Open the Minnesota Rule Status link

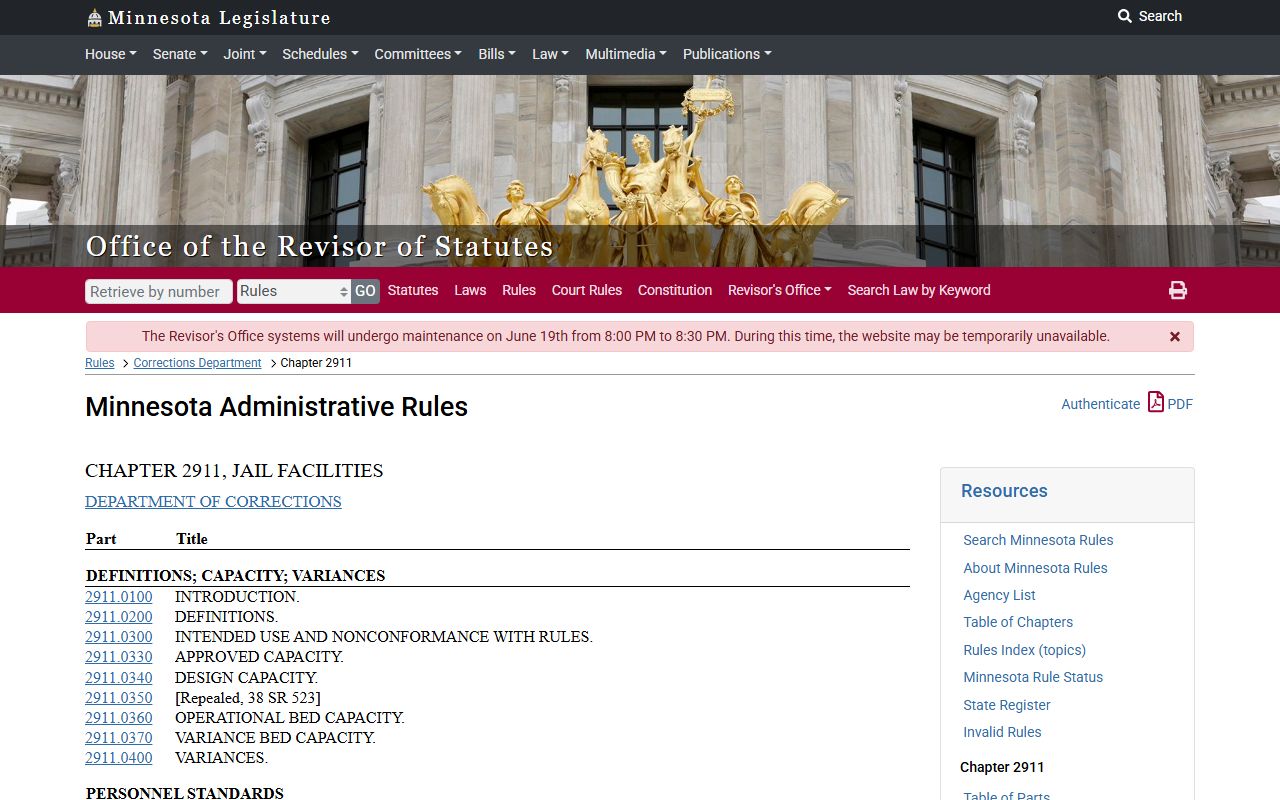pyautogui.click(x=1033, y=677)
